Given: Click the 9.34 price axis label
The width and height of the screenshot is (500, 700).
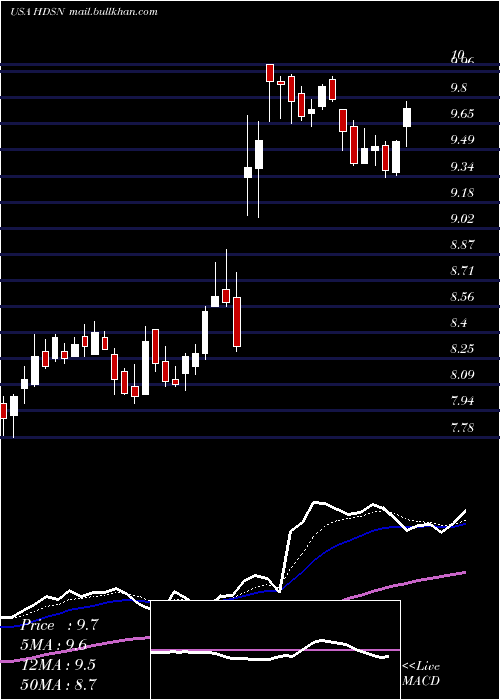Looking at the screenshot, I should tap(462, 167).
